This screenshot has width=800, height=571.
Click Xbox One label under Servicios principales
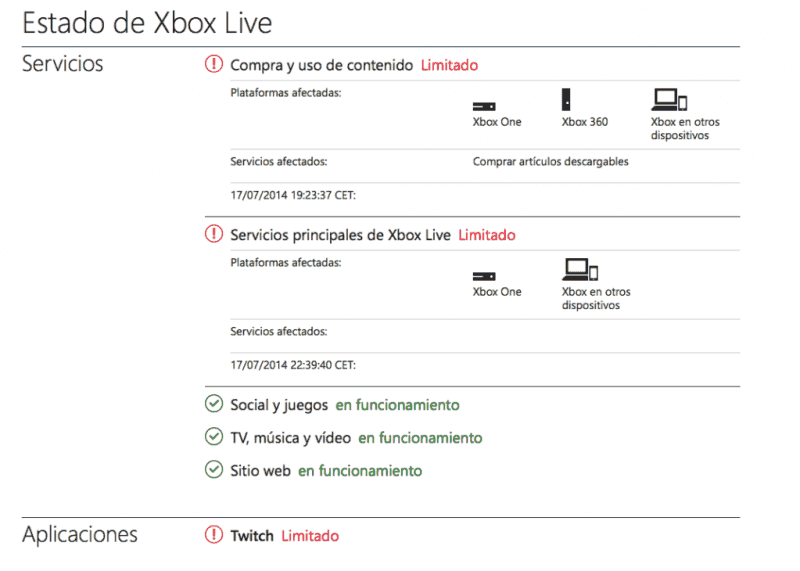click(x=497, y=292)
